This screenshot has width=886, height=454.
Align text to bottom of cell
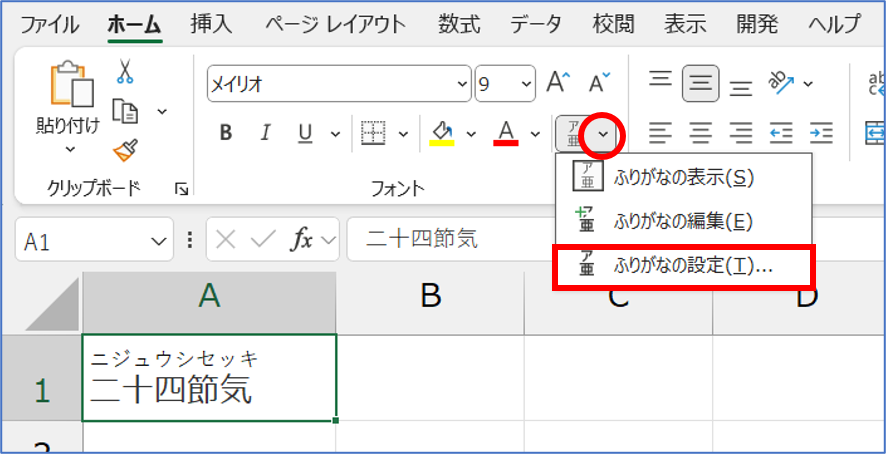[741, 89]
